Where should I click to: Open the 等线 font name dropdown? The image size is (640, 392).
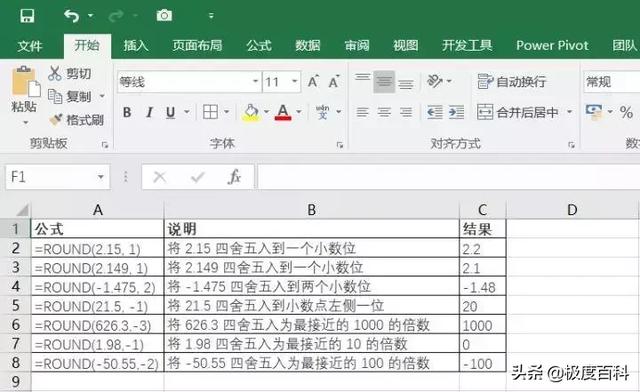click(255, 82)
